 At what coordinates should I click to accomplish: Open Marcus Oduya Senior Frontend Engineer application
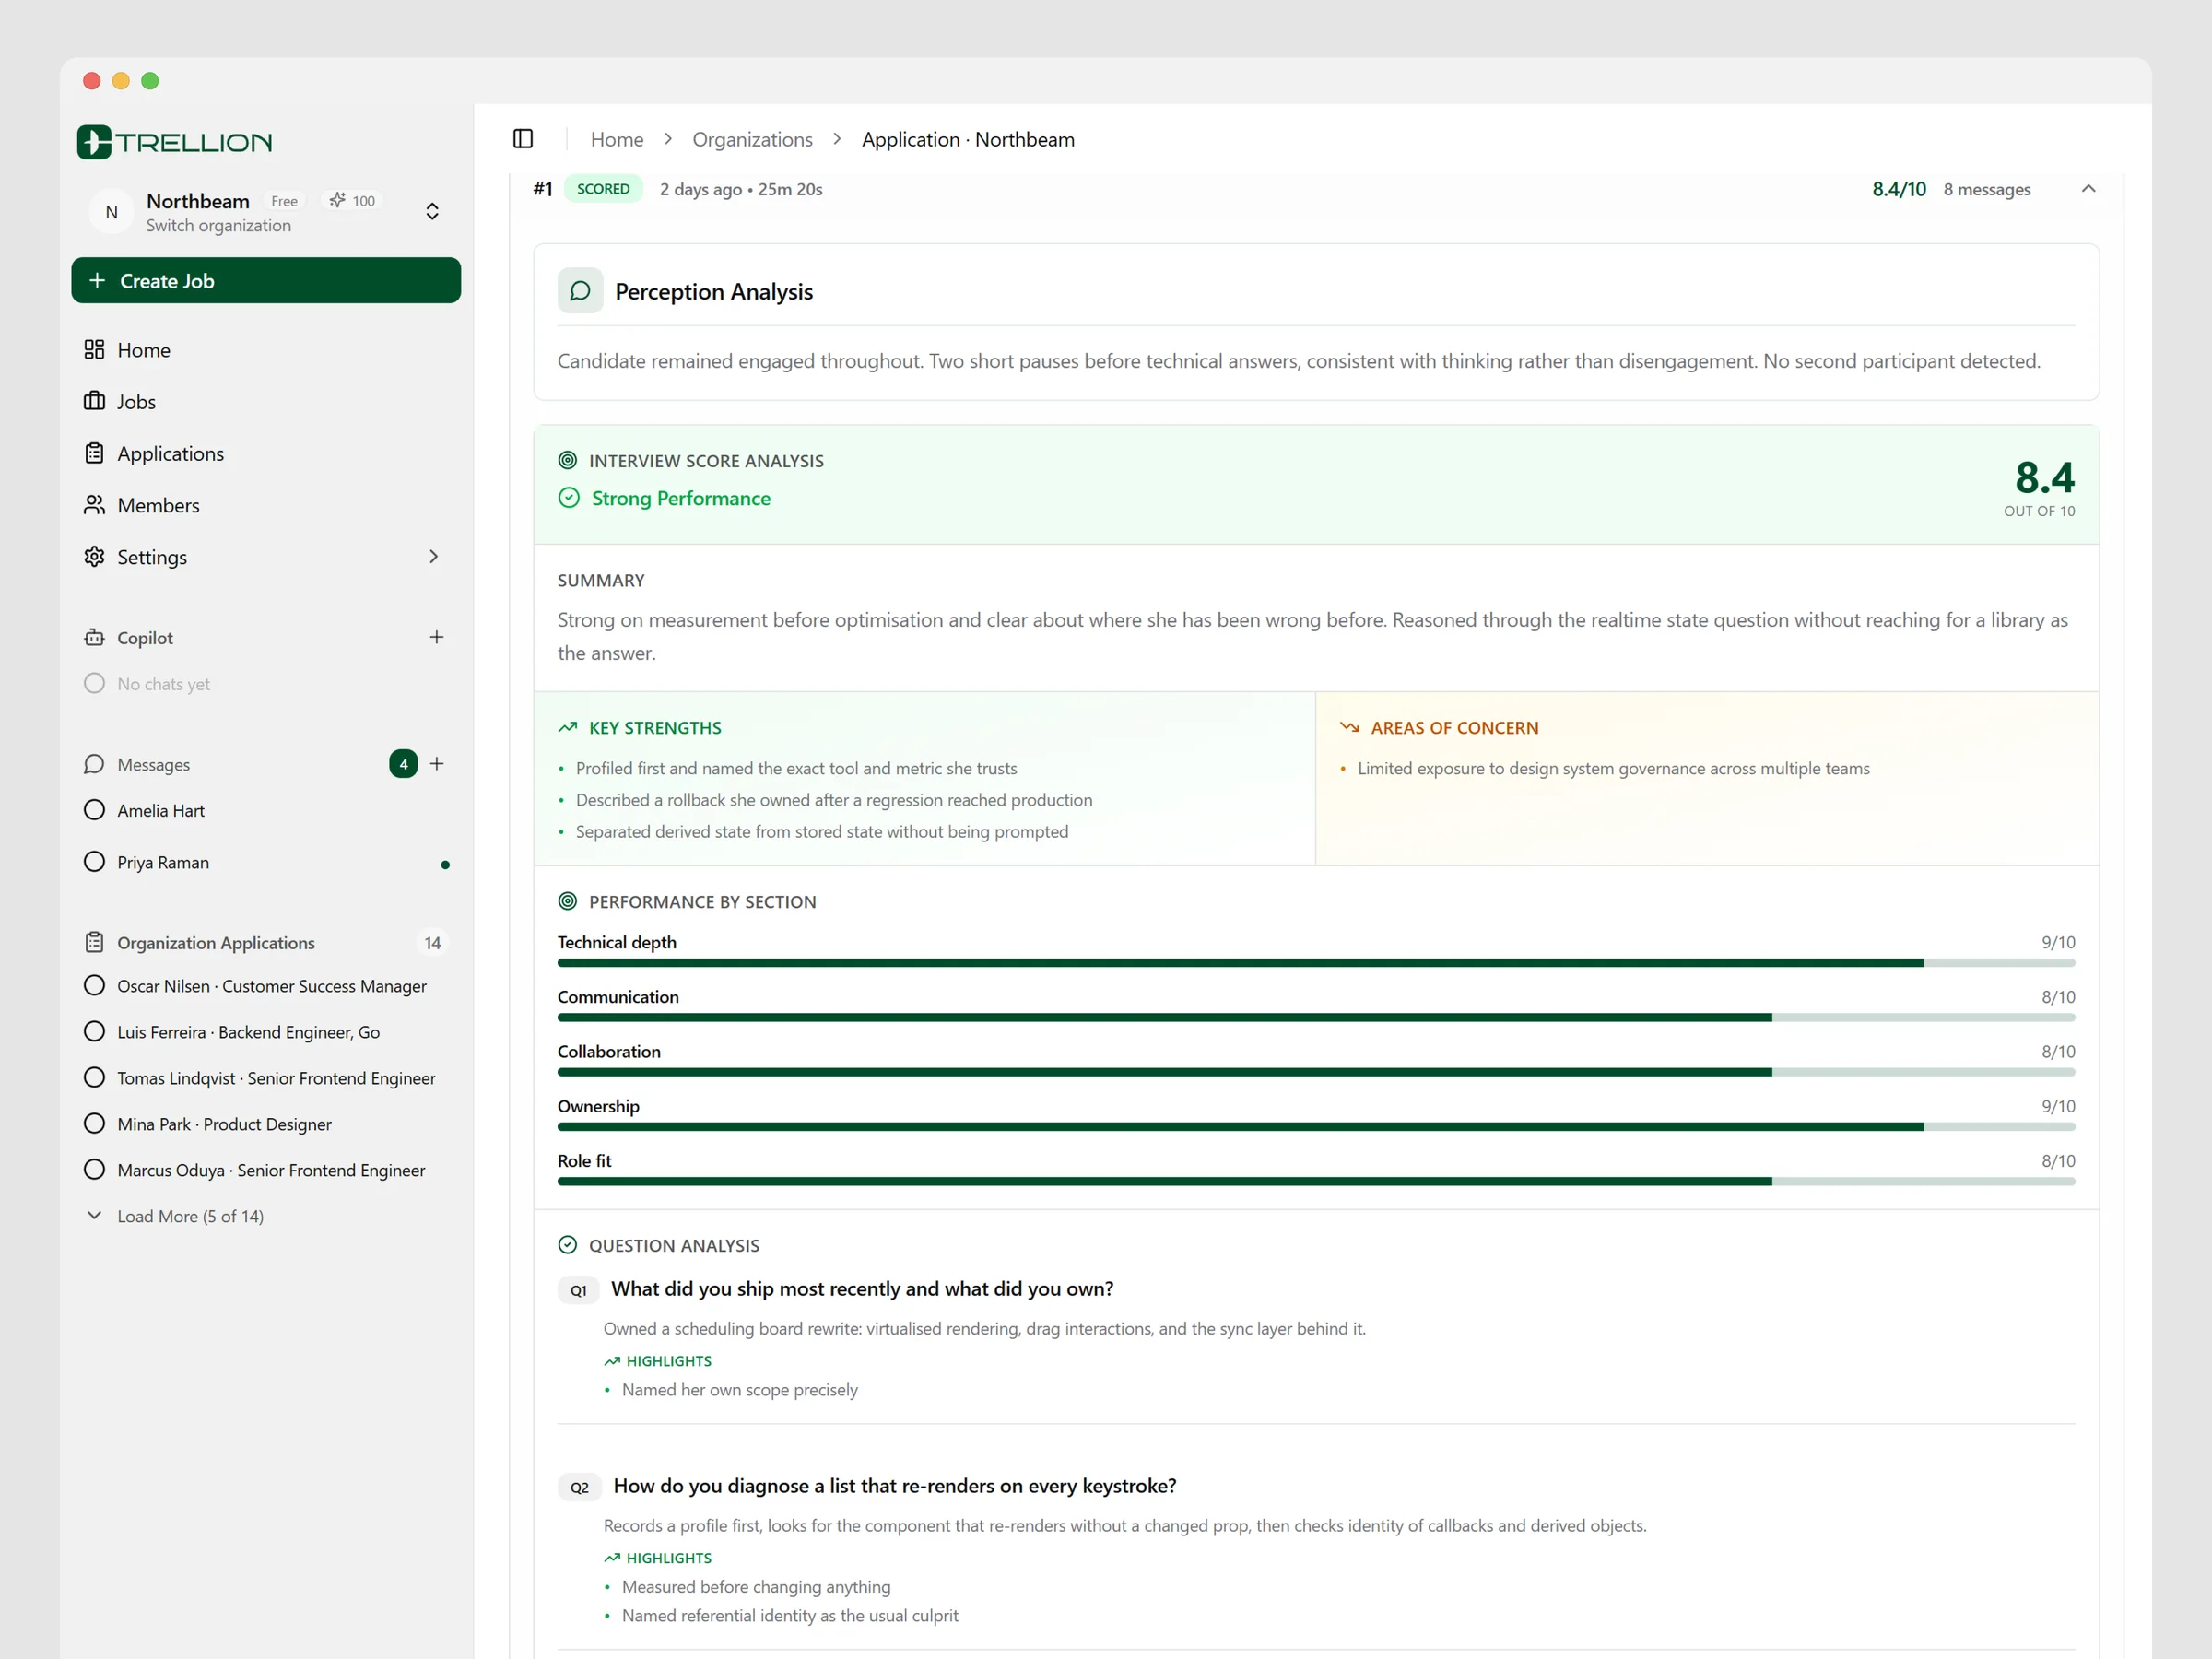pos(265,1170)
